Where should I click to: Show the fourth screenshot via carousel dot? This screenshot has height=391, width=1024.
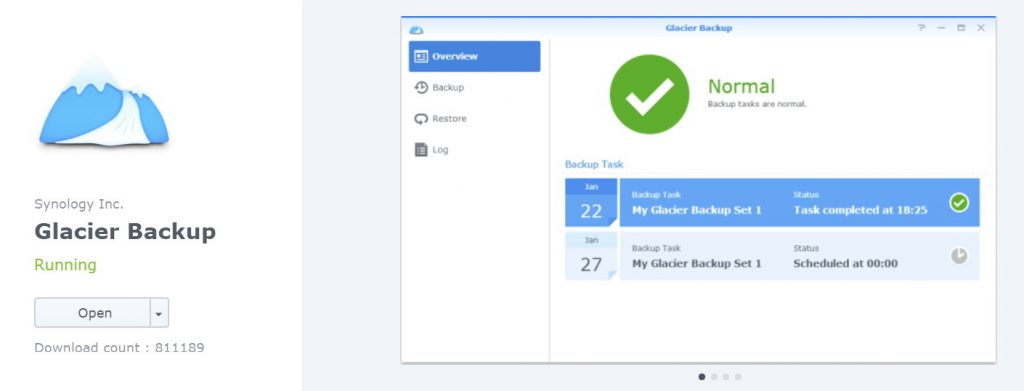(738, 377)
